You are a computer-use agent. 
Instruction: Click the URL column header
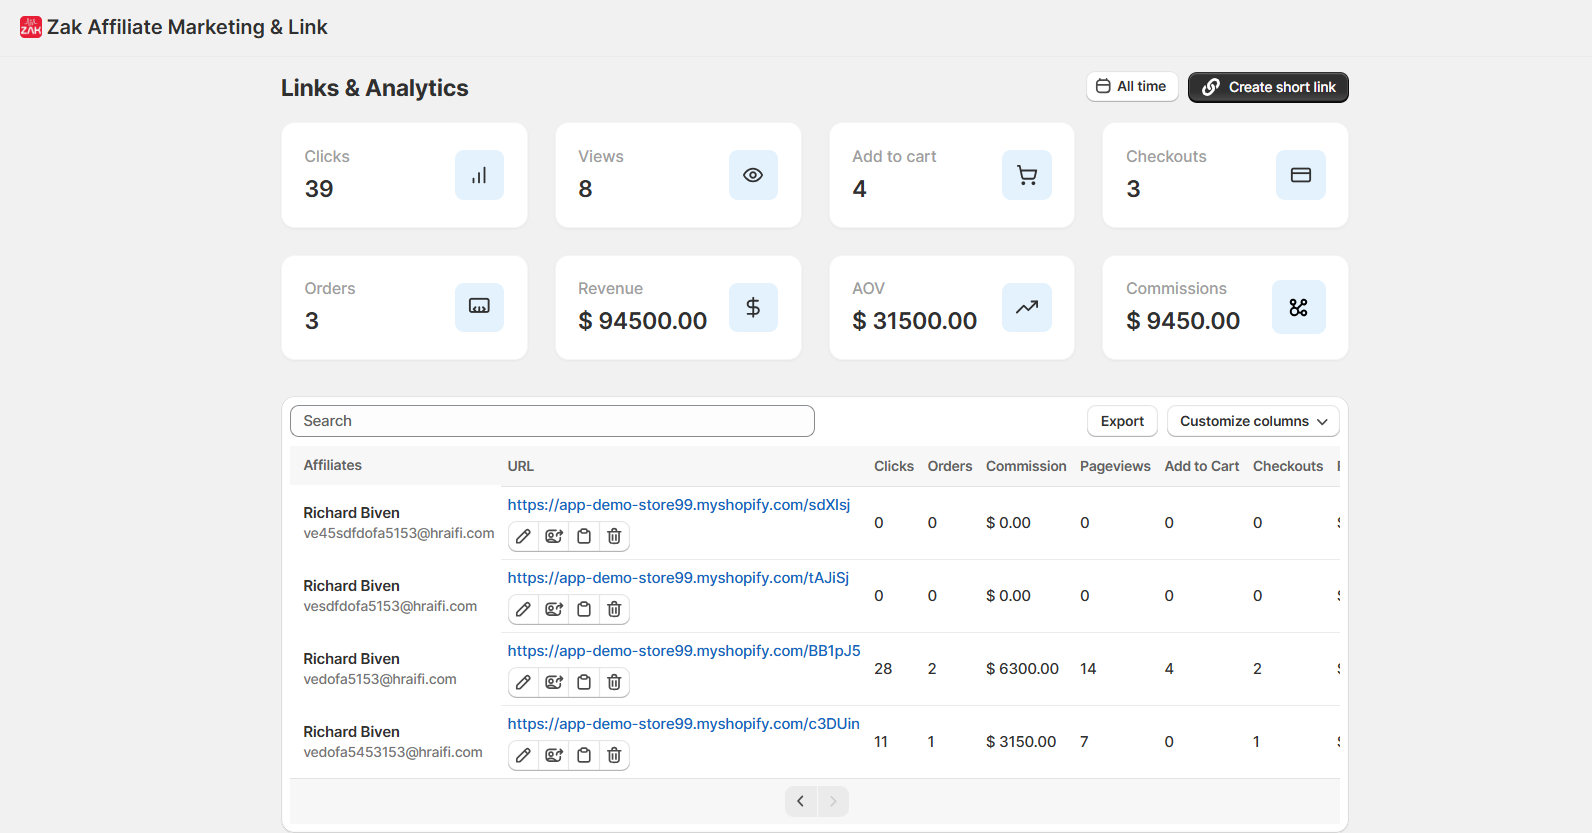[x=521, y=466]
